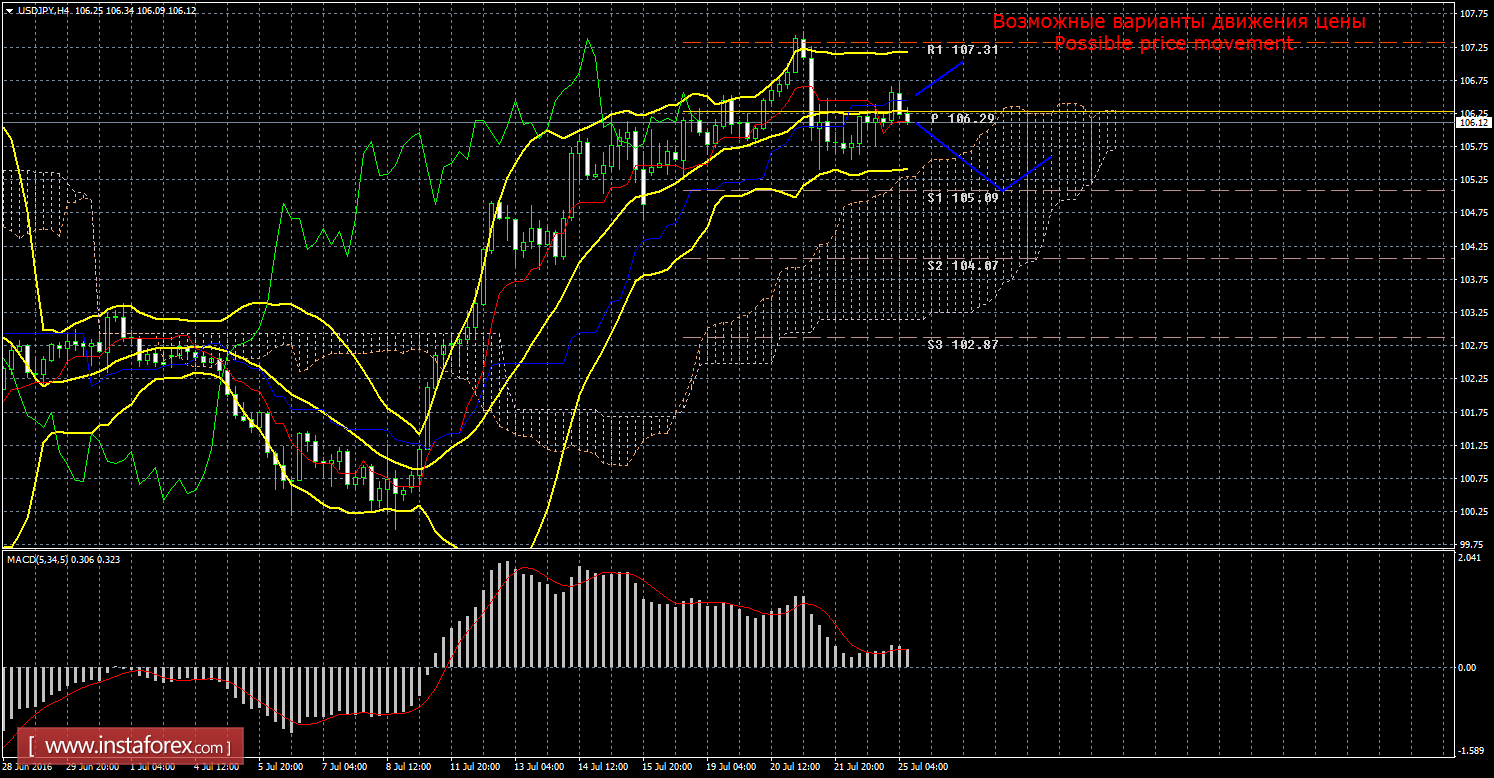Select the P 106.29 pivot label
The image size is (1494, 778).
pos(963,118)
